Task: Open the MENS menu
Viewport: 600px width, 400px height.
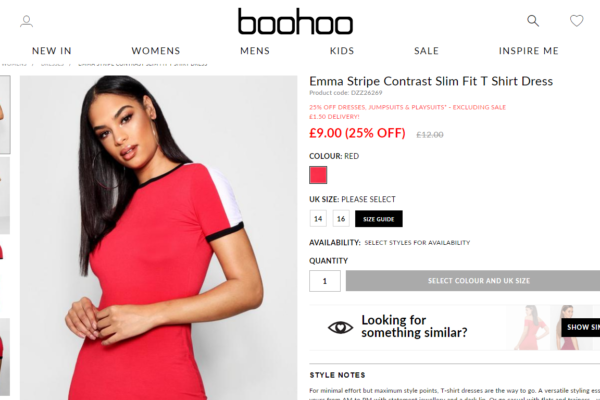Action: (255, 51)
